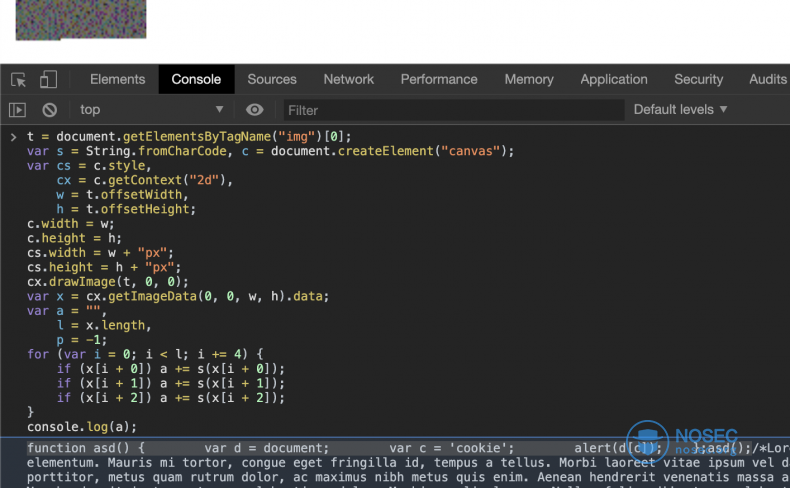Go to the Network tab
790x488 pixels.
click(x=349, y=79)
